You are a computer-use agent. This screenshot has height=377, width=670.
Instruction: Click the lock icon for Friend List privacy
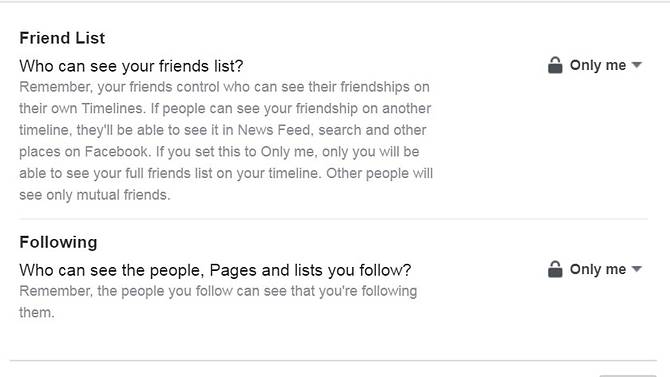click(x=555, y=65)
